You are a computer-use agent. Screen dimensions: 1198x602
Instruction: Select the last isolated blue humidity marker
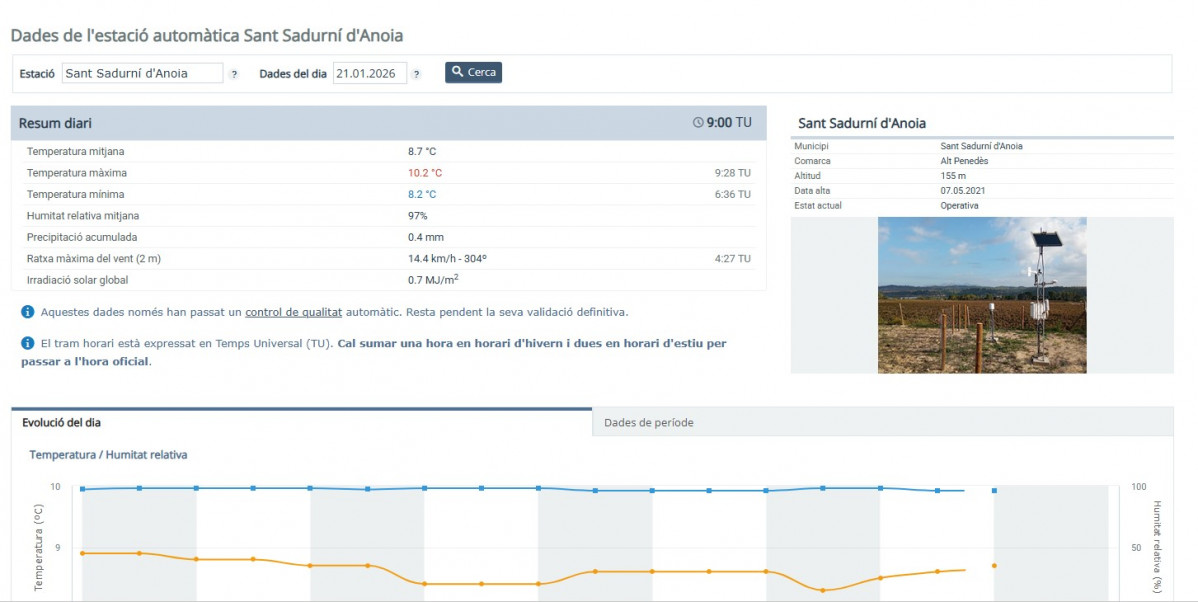pyautogui.click(x=994, y=490)
